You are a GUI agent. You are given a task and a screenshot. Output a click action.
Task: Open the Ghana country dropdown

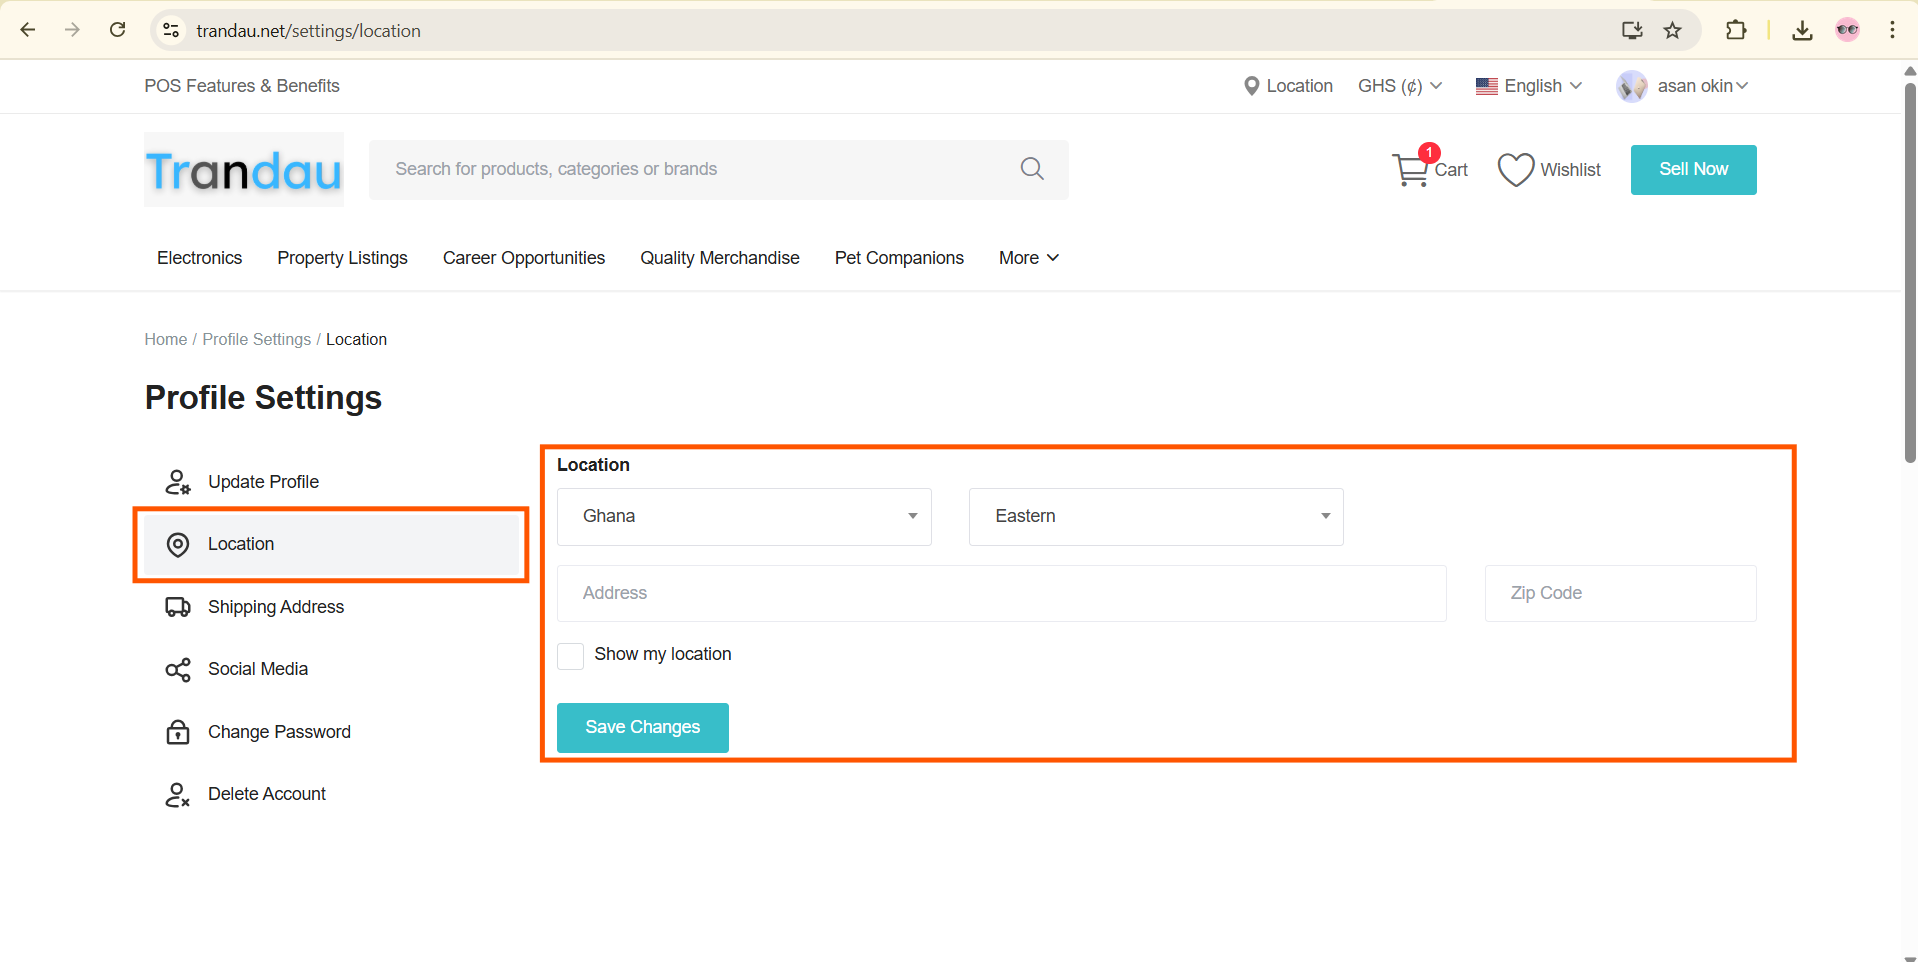tap(744, 516)
